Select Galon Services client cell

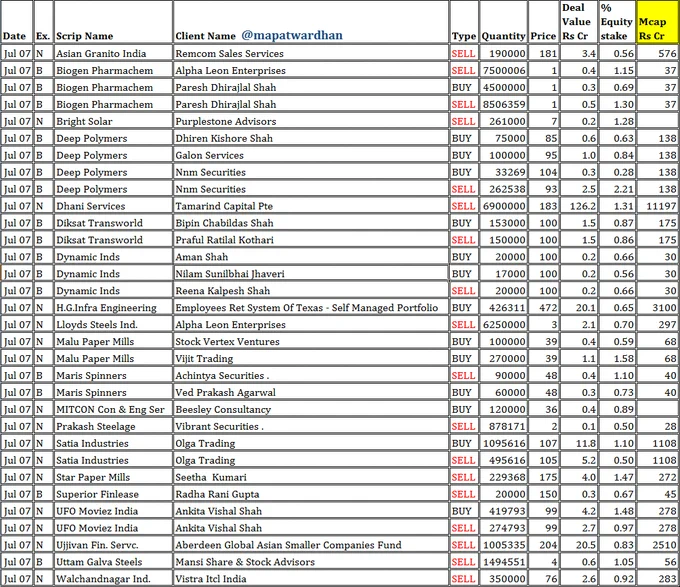311,155
